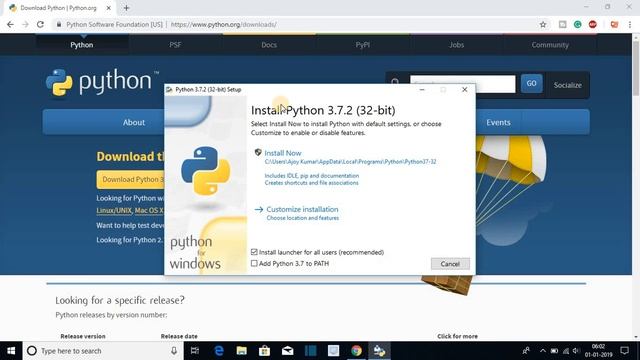Click the red adblock extension icon
This screenshot has height=360, width=640.
tap(593, 24)
